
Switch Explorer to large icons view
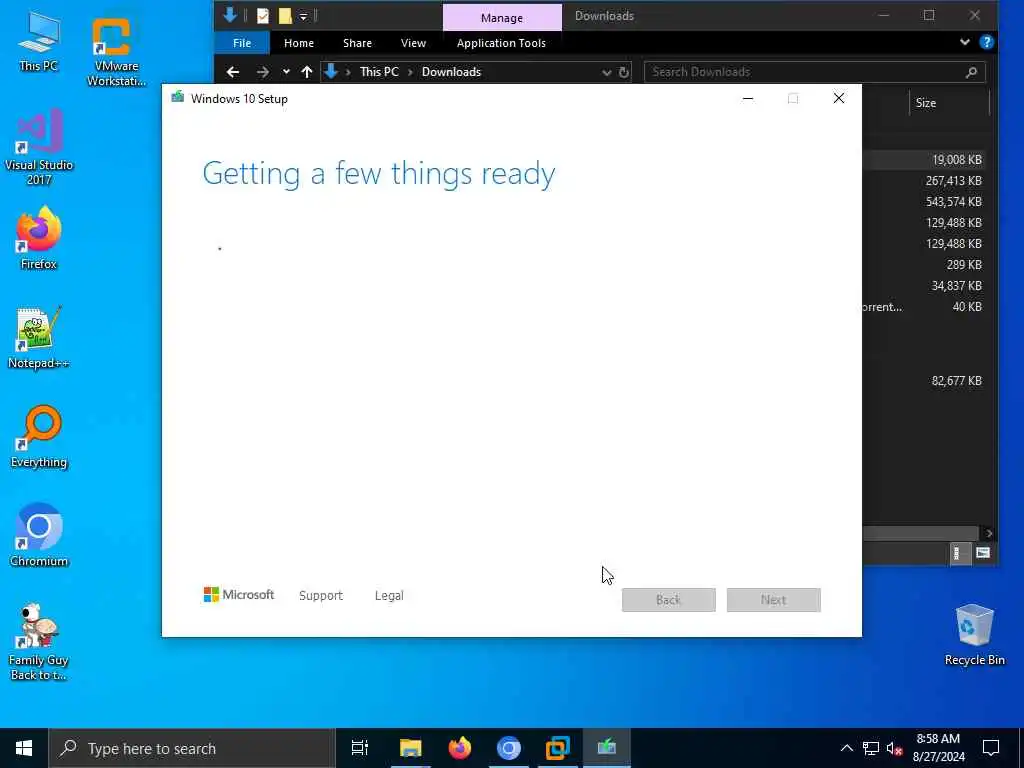pos(983,554)
